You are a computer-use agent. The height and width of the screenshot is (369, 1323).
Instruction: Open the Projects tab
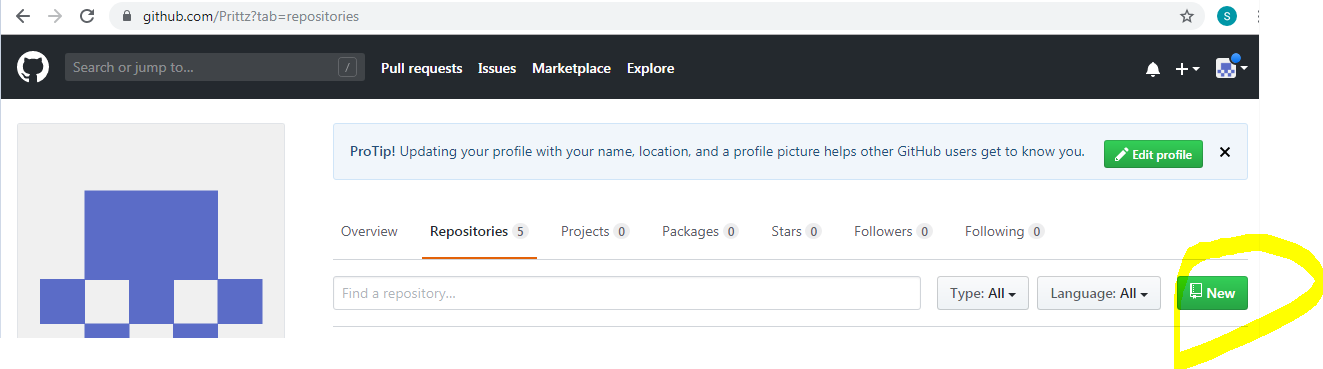tap(594, 231)
